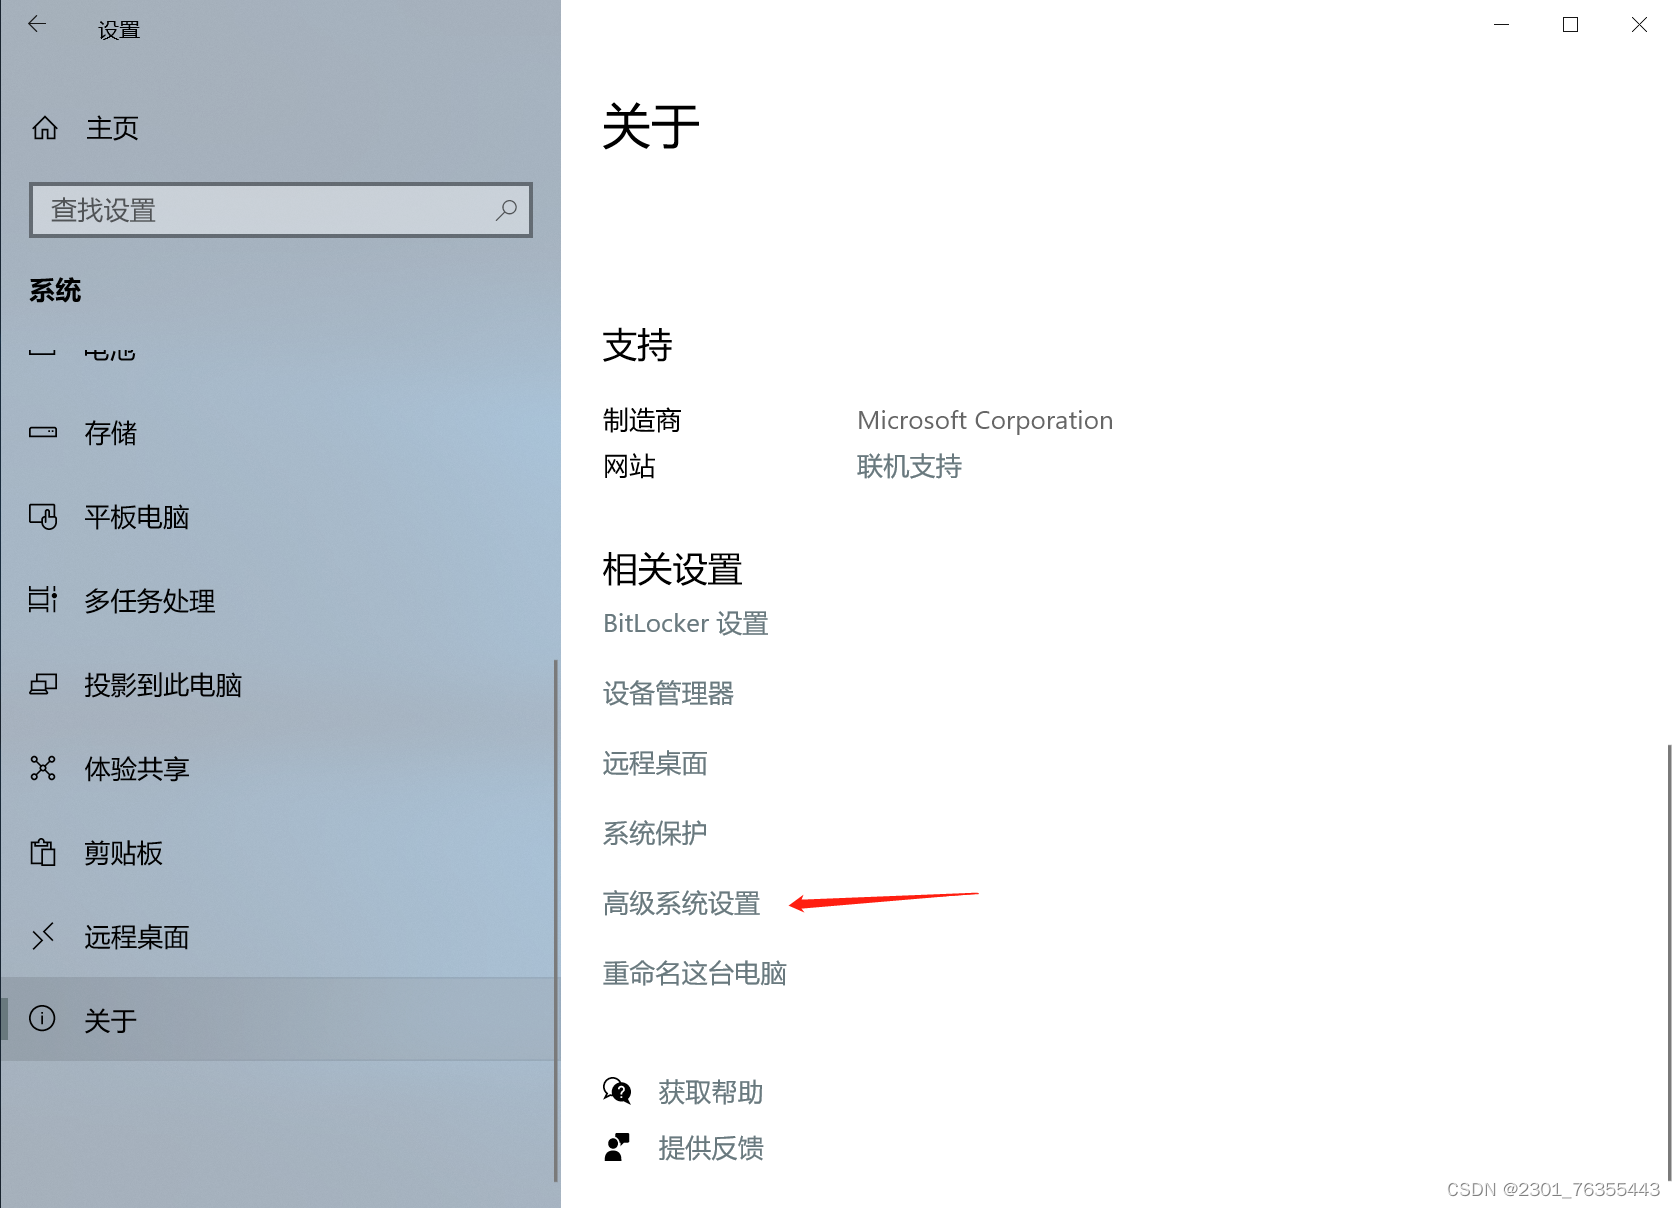Screen dimensions: 1675x1208
Task: Open the 剪贴板 settings page
Action: tap(123, 853)
